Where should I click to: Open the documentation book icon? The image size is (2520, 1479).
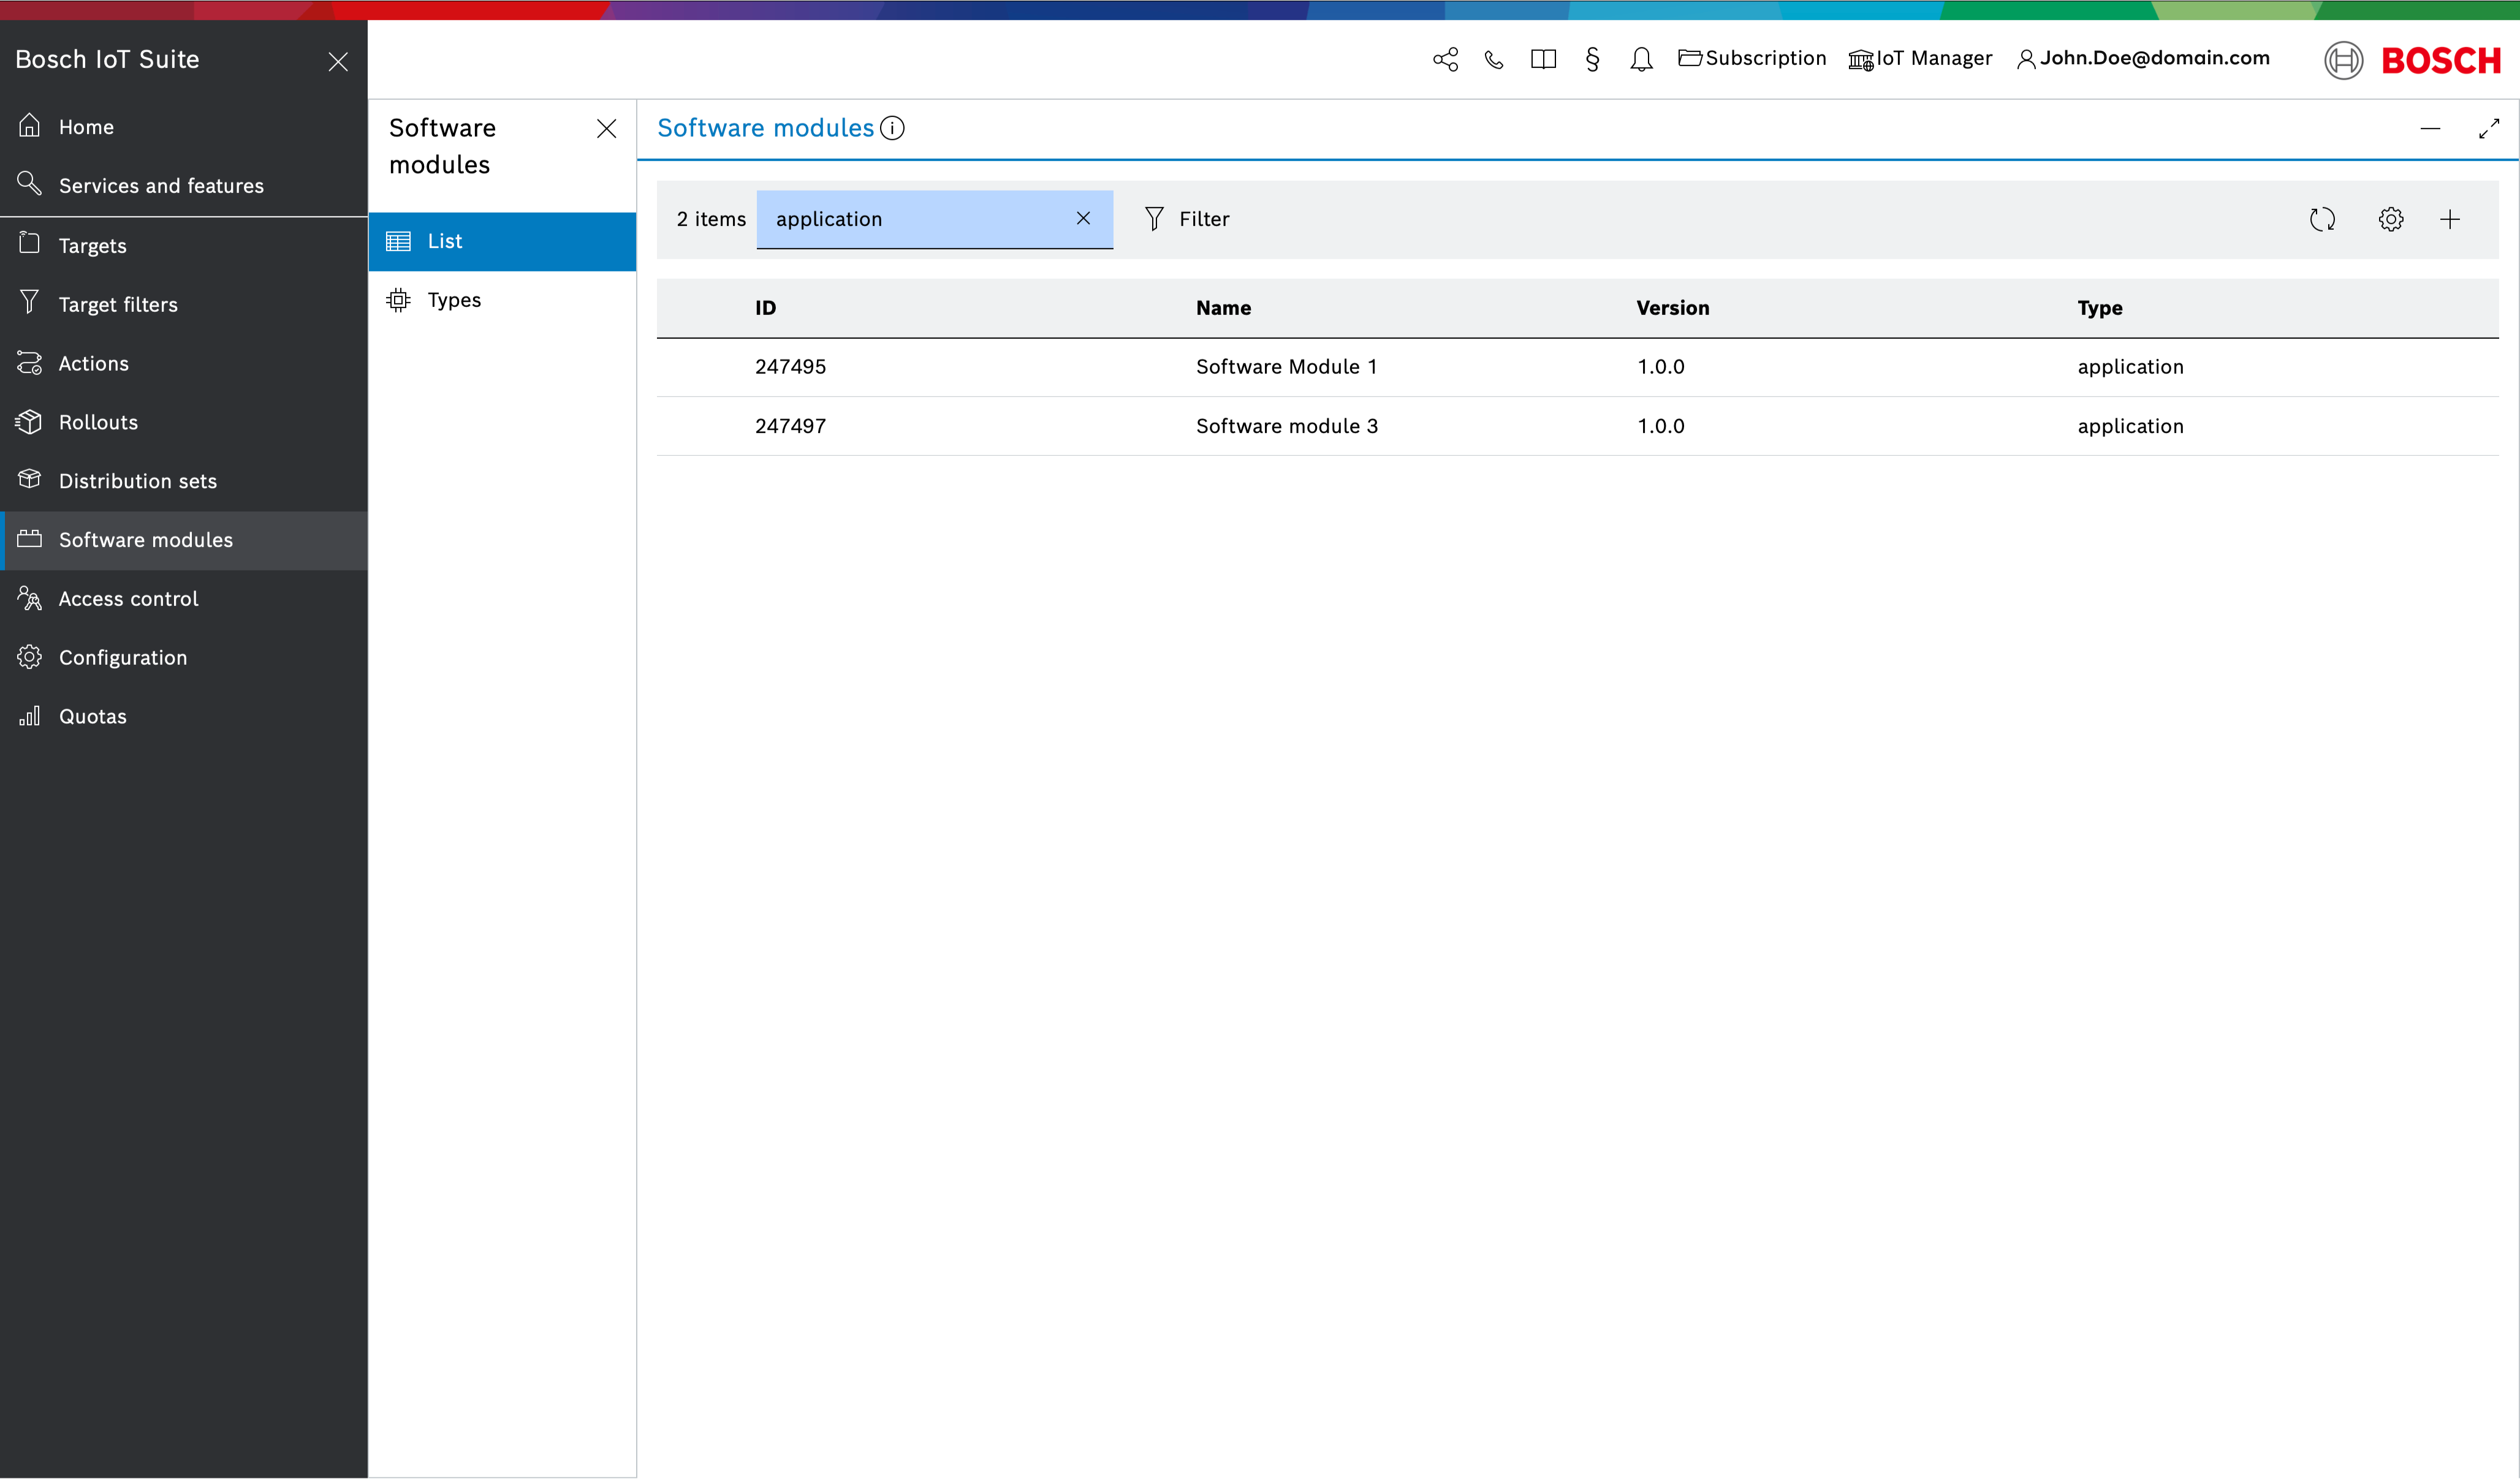point(1543,59)
